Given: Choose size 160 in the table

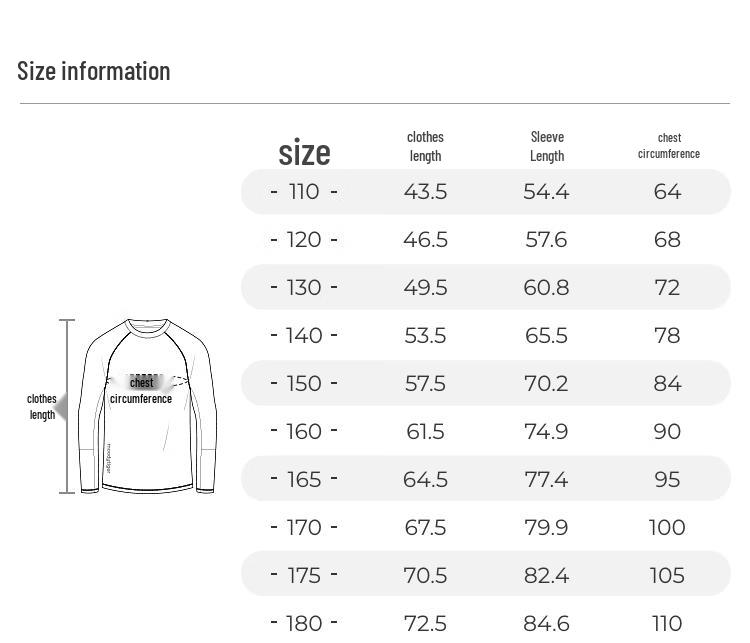Looking at the screenshot, I should (x=304, y=431).
